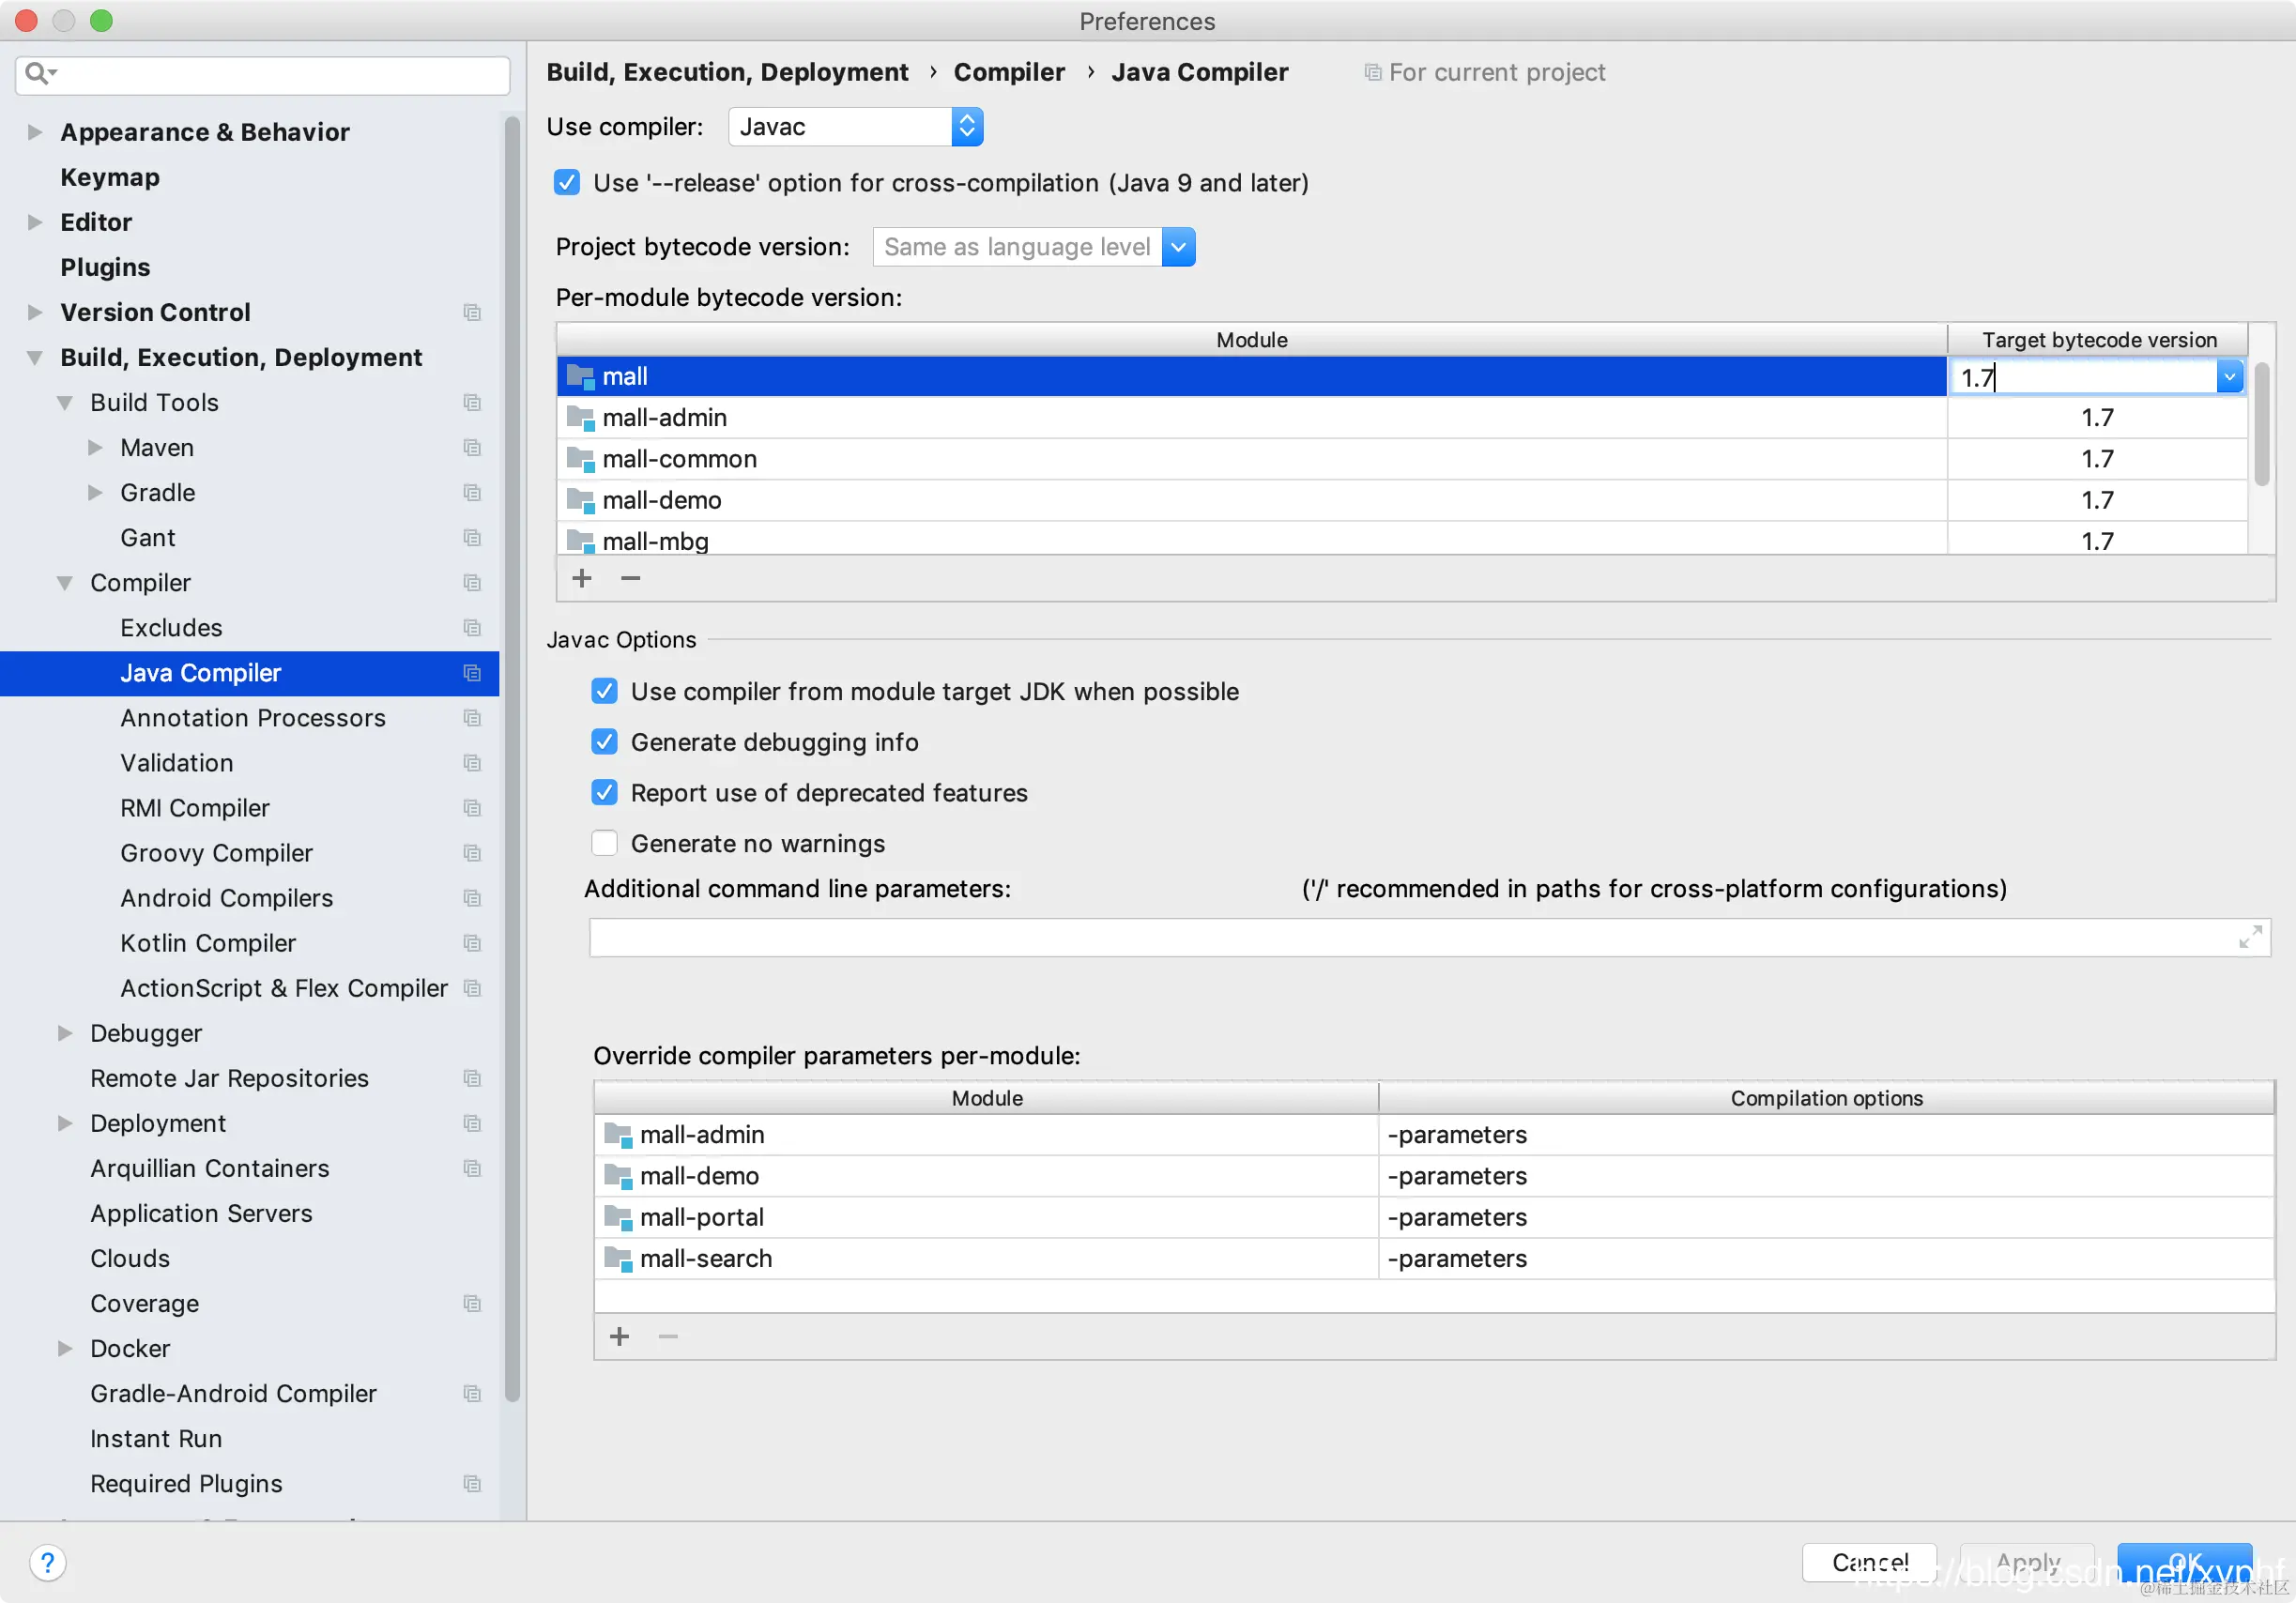The height and width of the screenshot is (1603, 2296).
Task: Click expand icon in additional parameters field
Action: point(2249,937)
